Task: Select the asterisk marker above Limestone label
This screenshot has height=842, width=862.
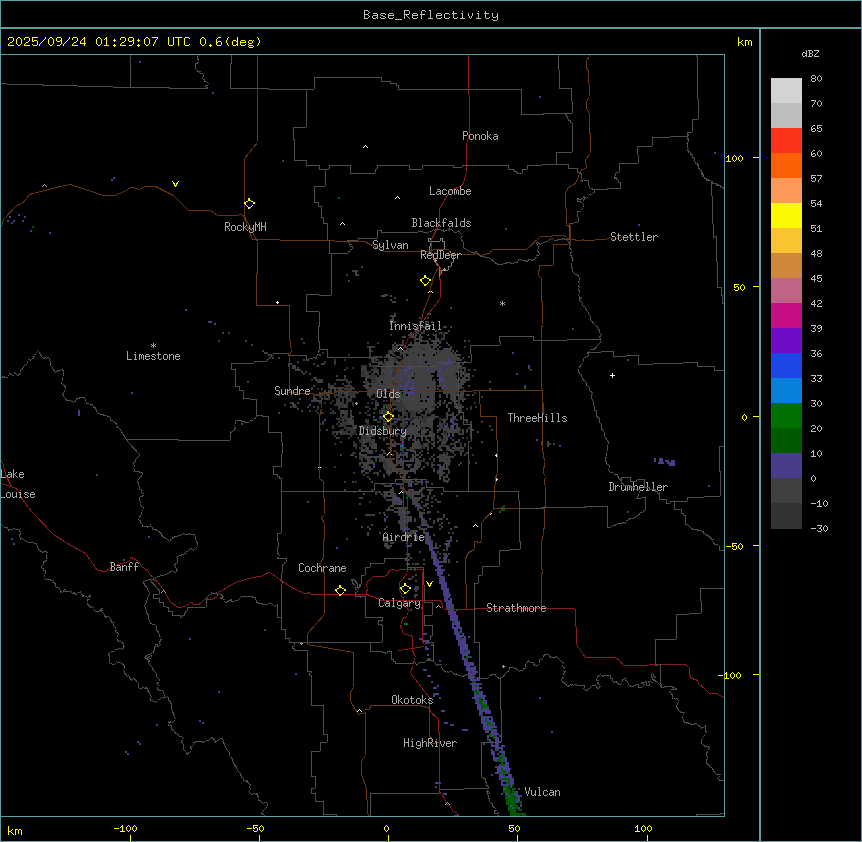Action: point(153,345)
